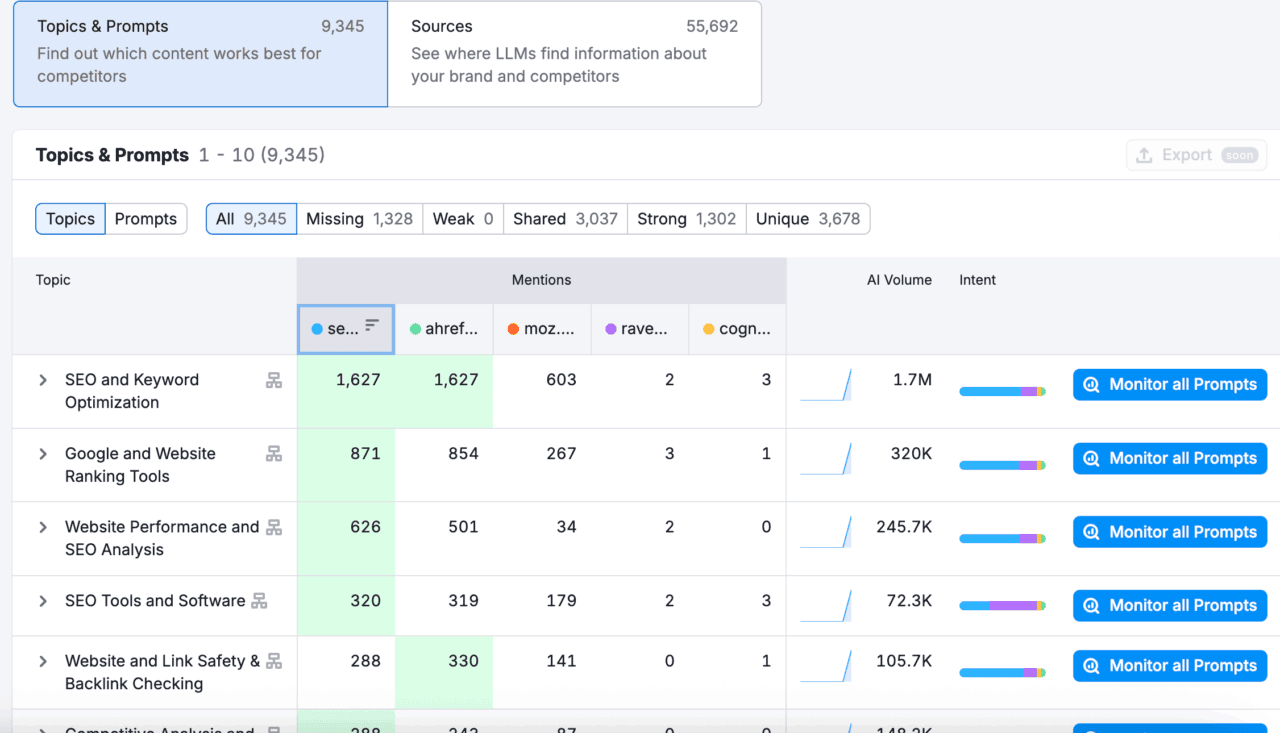Screen dimensions: 1280x733
Task: Filter by Missing topics
Action: pos(358,219)
